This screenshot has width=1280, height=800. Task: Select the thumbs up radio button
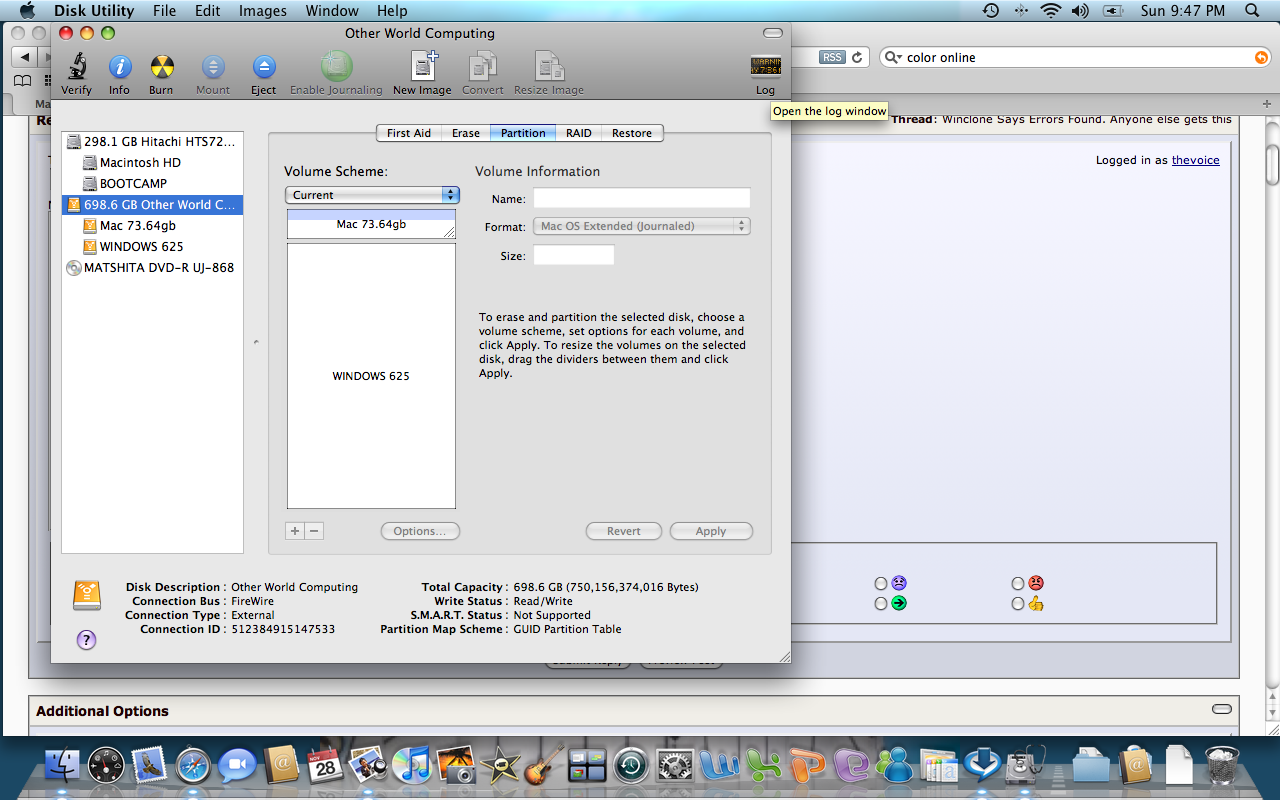[1018, 604]
